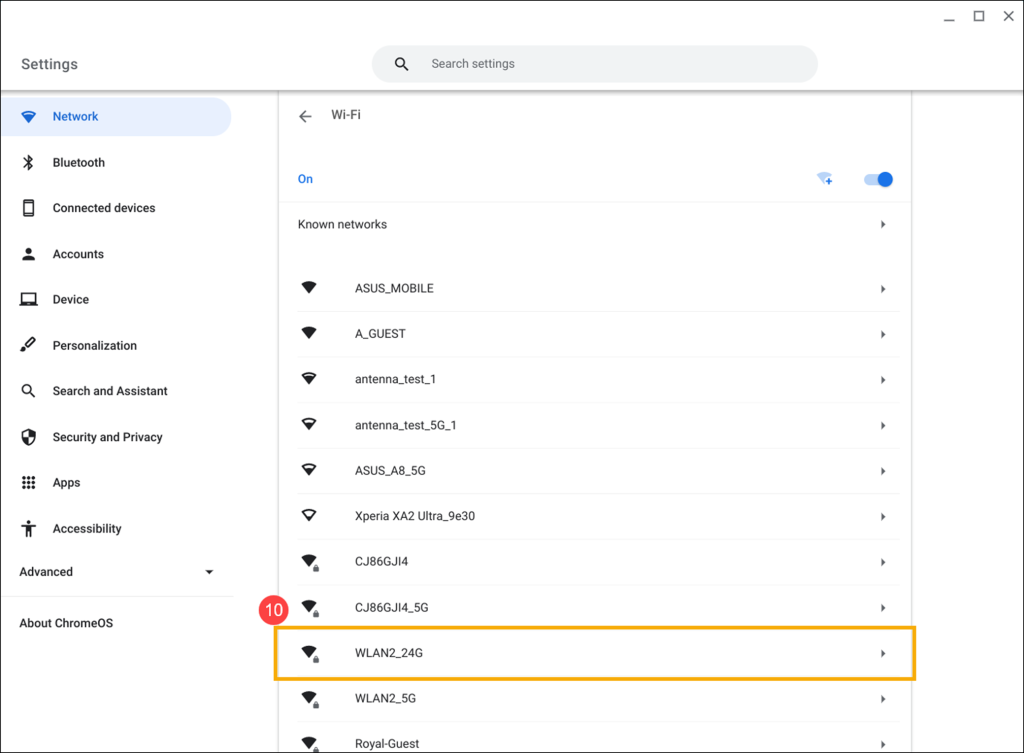Open Apps settings section
1024x753 pixels.
pyautogui.click(x=67, y=483)
